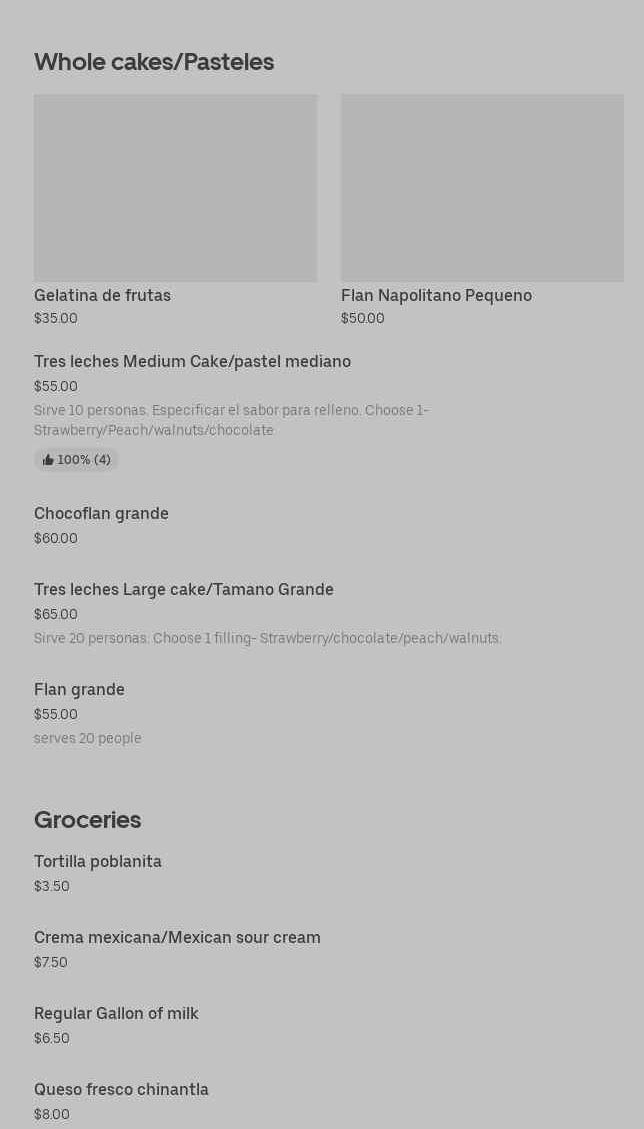Open the Queso fresco chinantla item
Image resolution: width=644 pixels, height=1129 pixels.
[121, 1089]
